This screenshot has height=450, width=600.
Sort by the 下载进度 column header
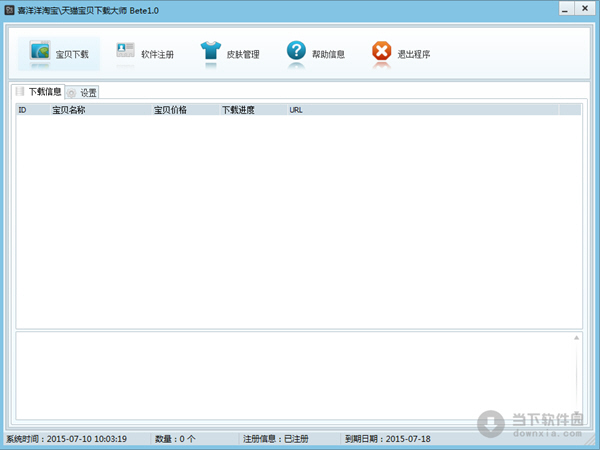[253, 110]
